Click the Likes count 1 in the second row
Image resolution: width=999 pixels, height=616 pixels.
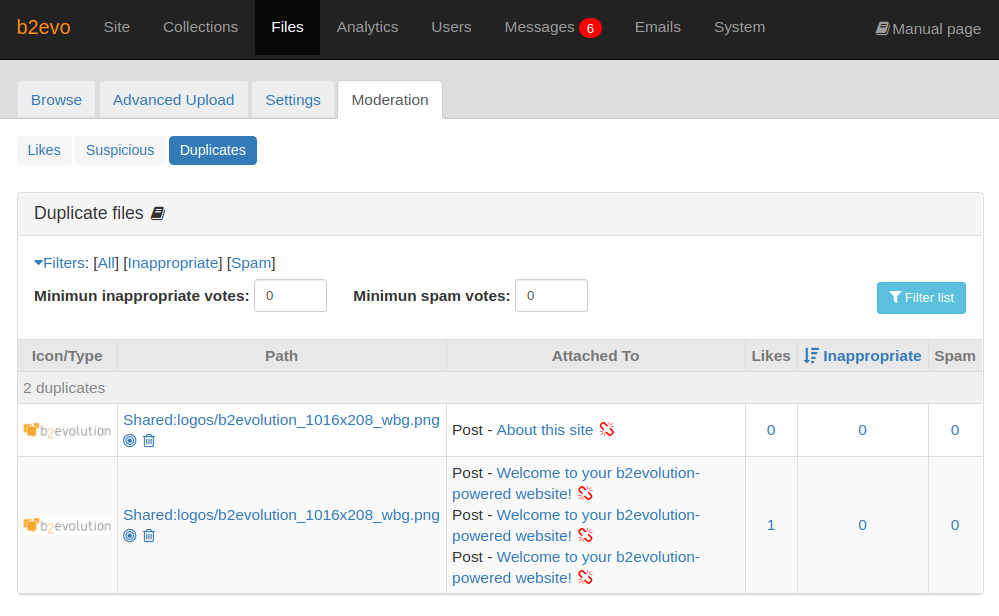click(771, 525)
